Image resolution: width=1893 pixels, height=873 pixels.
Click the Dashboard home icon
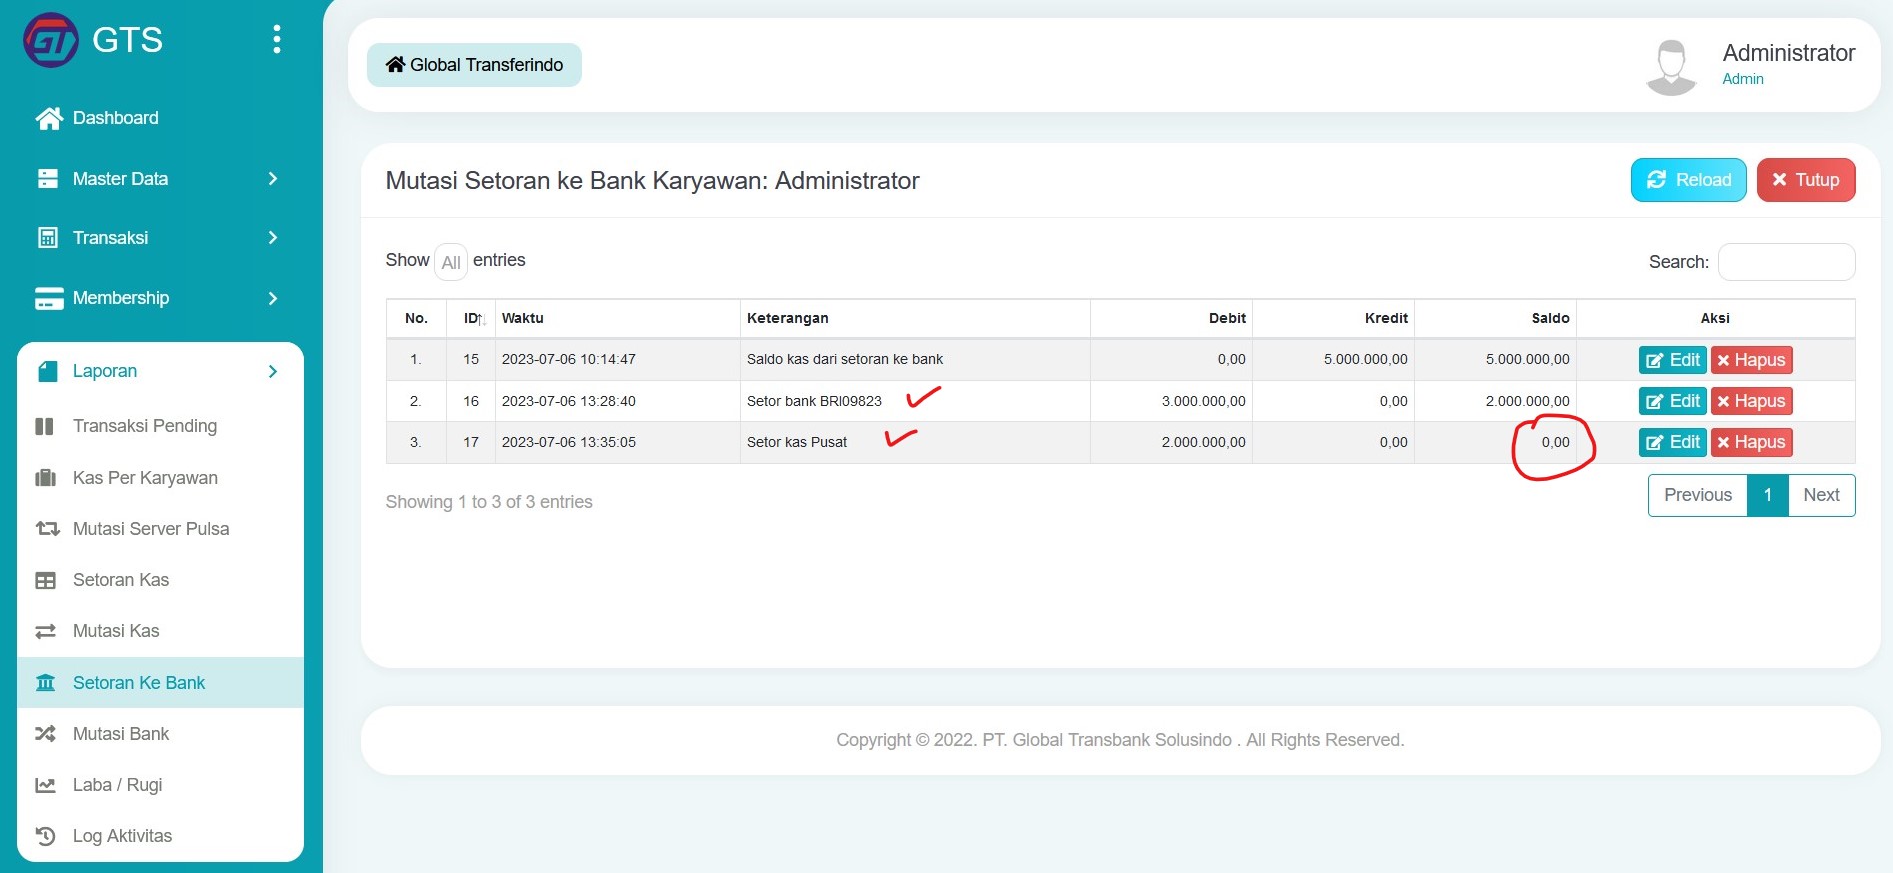pyautogui.click(x=48, y=118)
